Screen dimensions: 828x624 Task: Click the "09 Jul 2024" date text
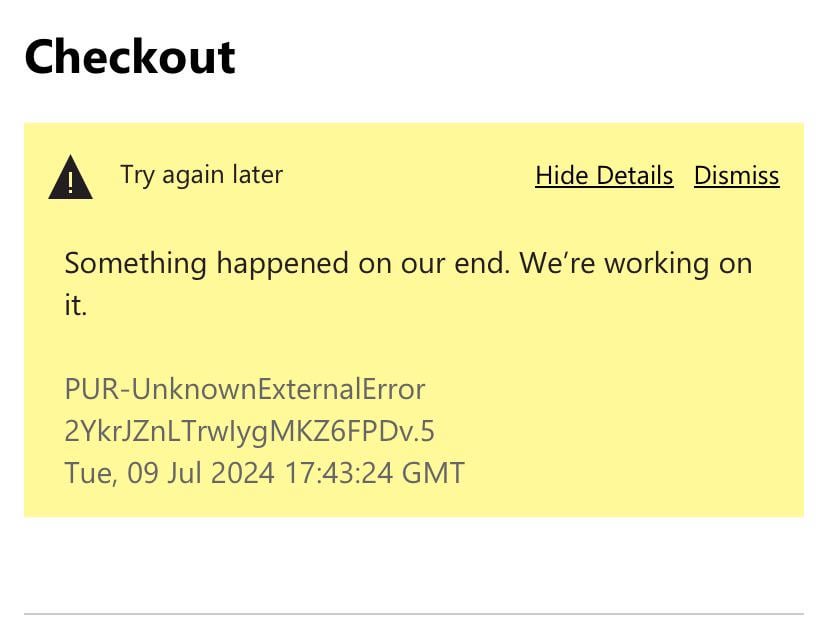click(x=200, y=472)
